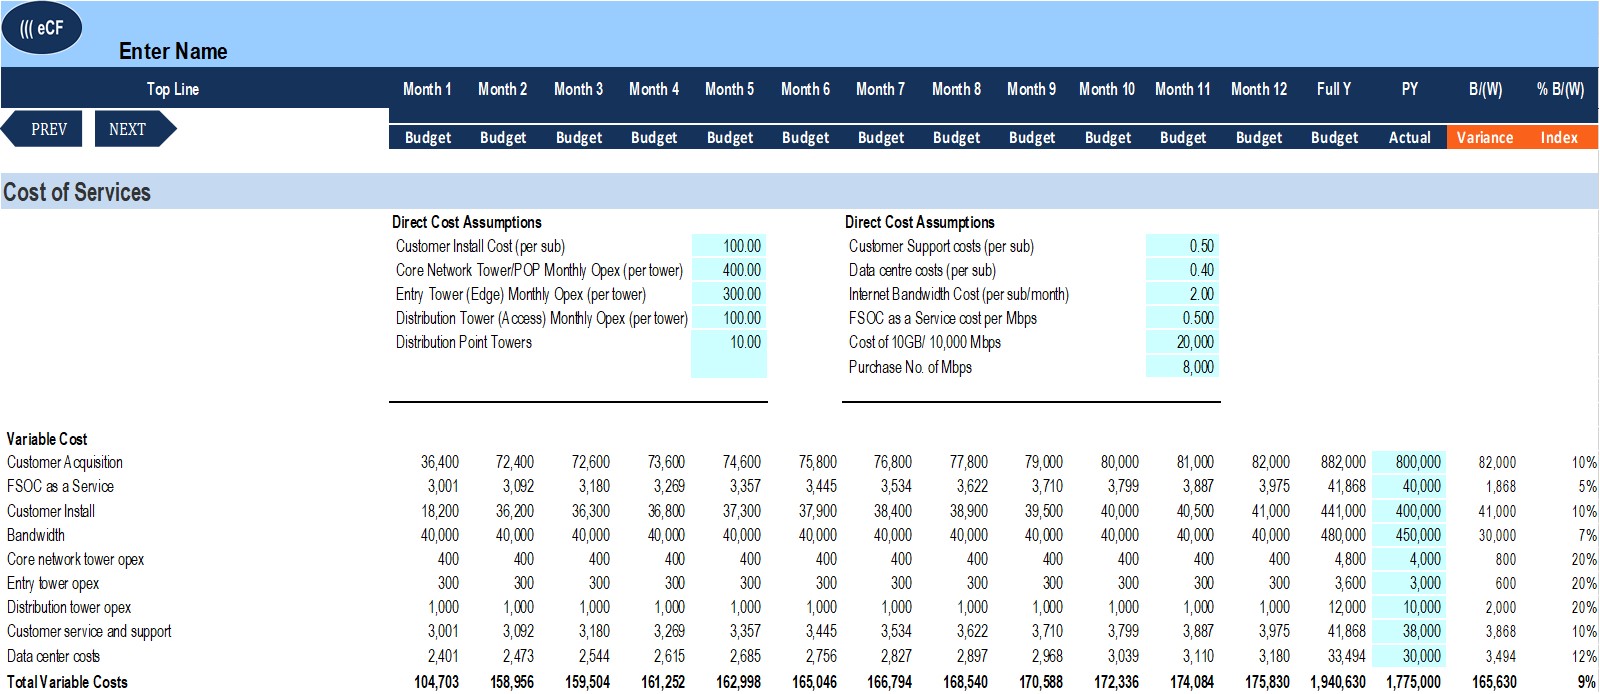Edit PY Actual Customer Acquisition 800,000
The height and width of the screenshot is (694, 1600).
1408,462
